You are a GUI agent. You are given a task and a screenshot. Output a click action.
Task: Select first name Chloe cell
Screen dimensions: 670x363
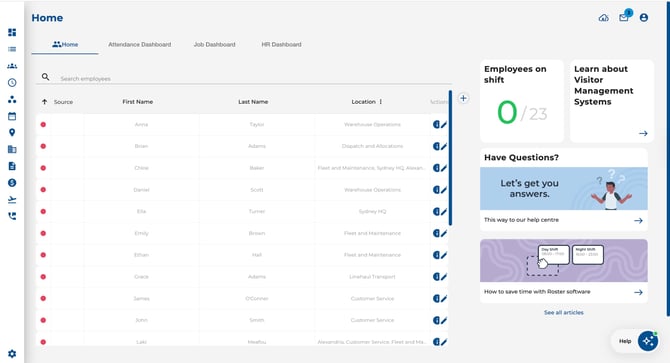141,168
